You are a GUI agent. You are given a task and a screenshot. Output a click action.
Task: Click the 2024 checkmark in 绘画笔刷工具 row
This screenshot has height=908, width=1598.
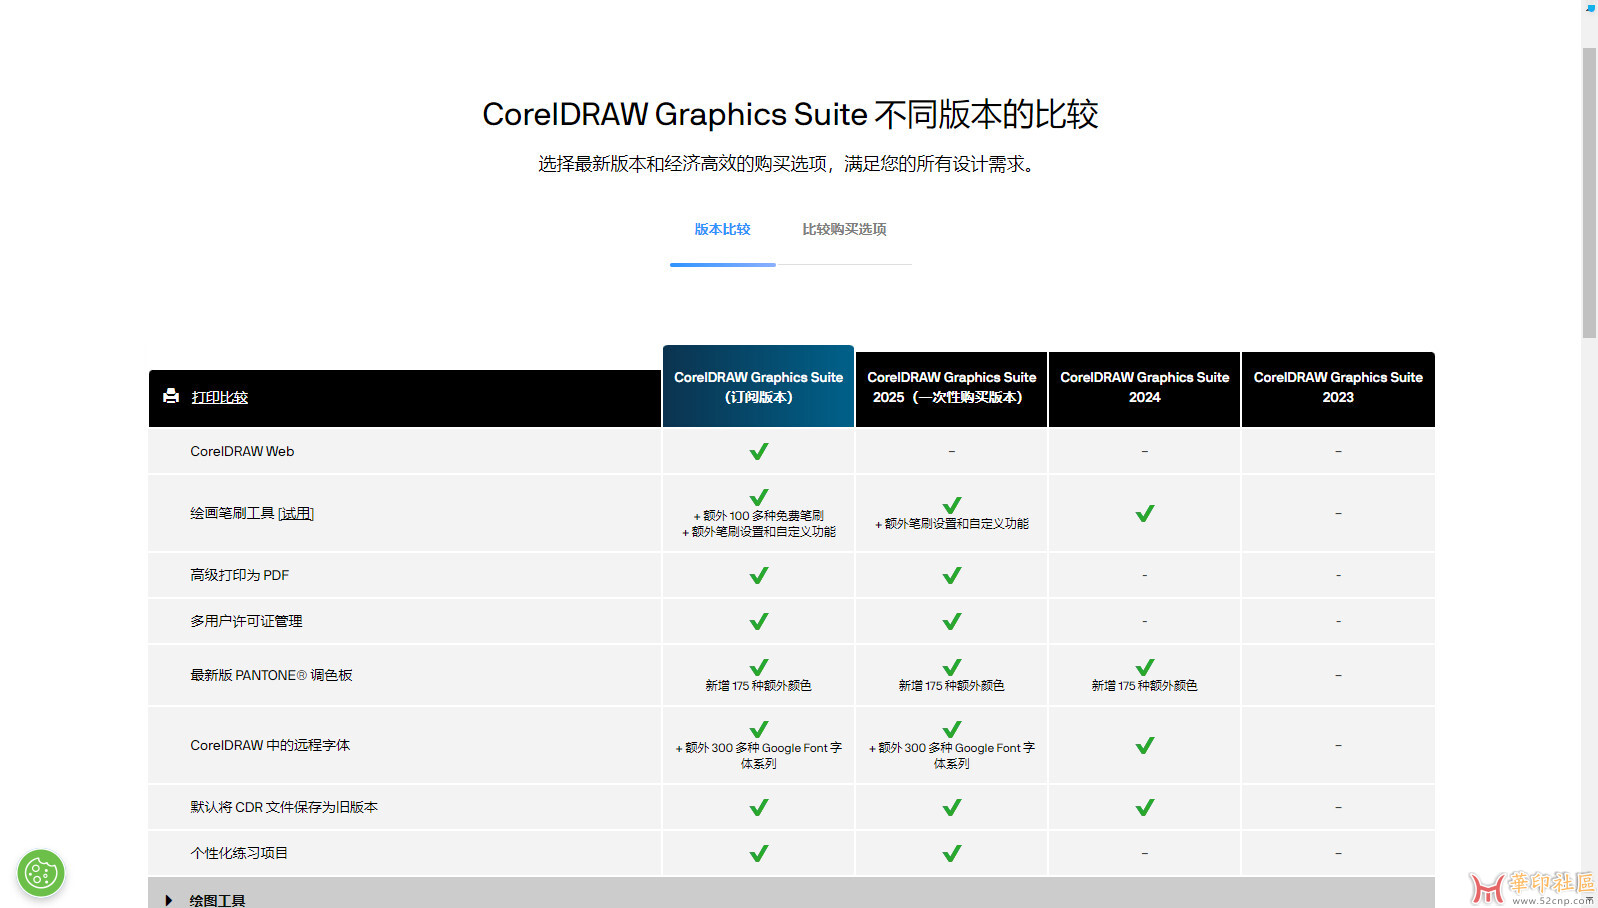click(x=1145, y=513)
